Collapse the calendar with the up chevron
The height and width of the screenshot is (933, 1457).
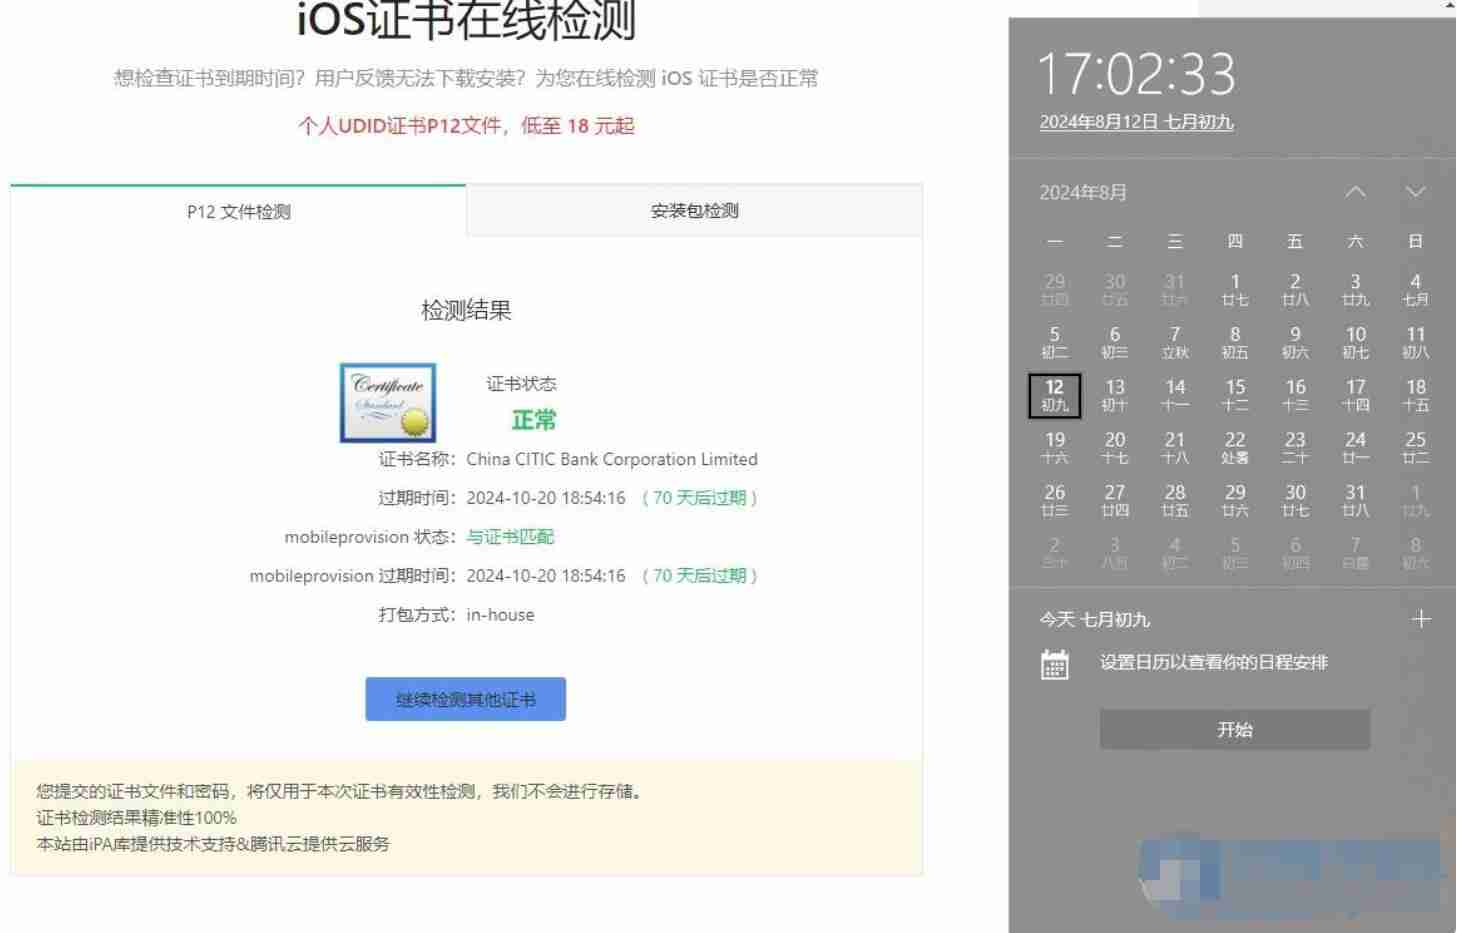pyautogui.click(x=1356, y=191)
